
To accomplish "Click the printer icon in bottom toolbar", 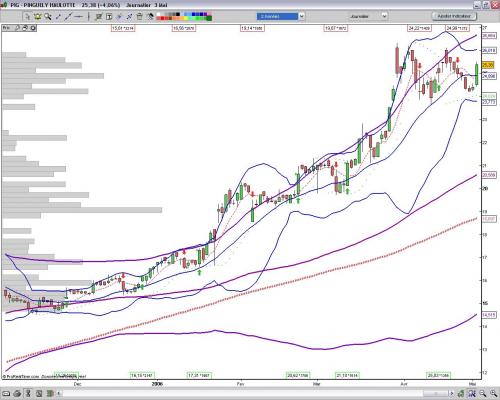I will [x=17, y=394].
